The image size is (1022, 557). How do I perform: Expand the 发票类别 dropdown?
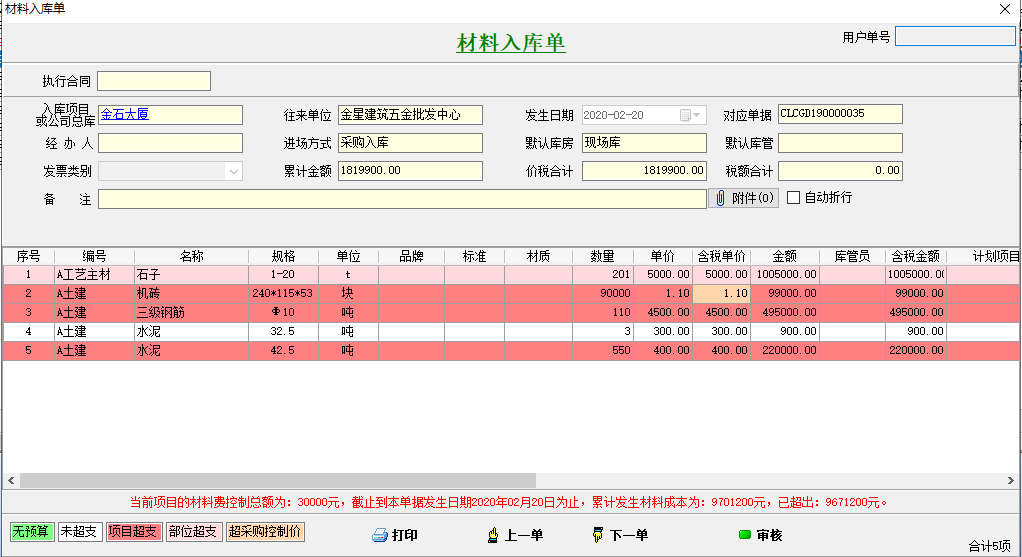tap(233, 171)
